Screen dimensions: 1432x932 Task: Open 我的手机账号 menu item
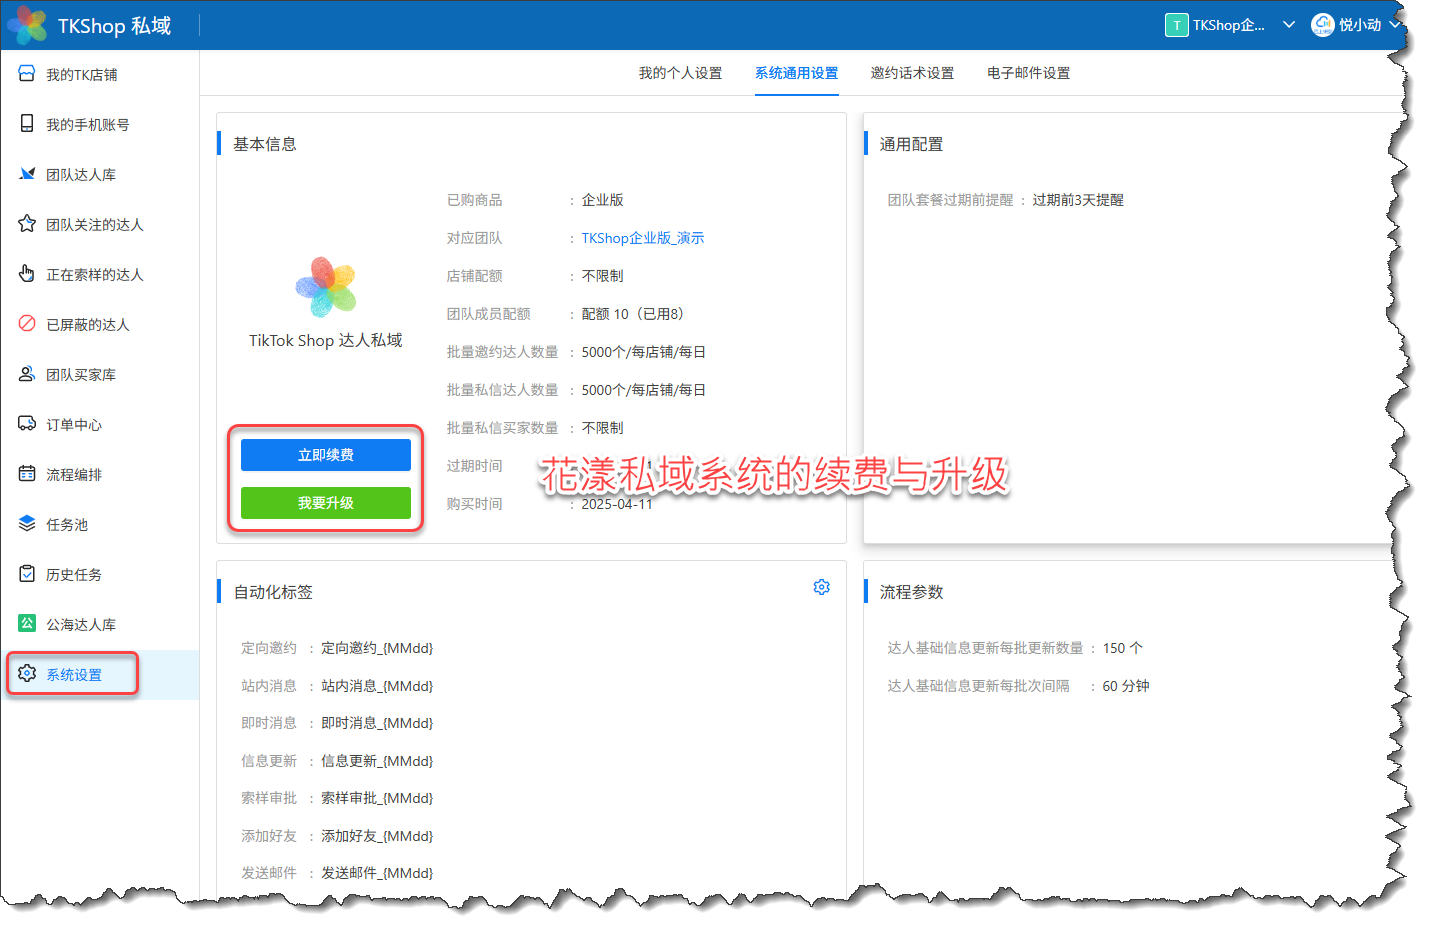[x=100, y=125]
